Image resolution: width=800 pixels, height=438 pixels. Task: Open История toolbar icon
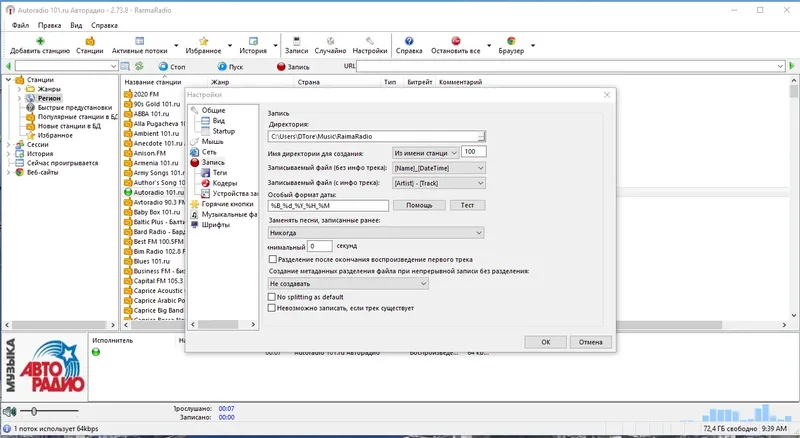253,41
